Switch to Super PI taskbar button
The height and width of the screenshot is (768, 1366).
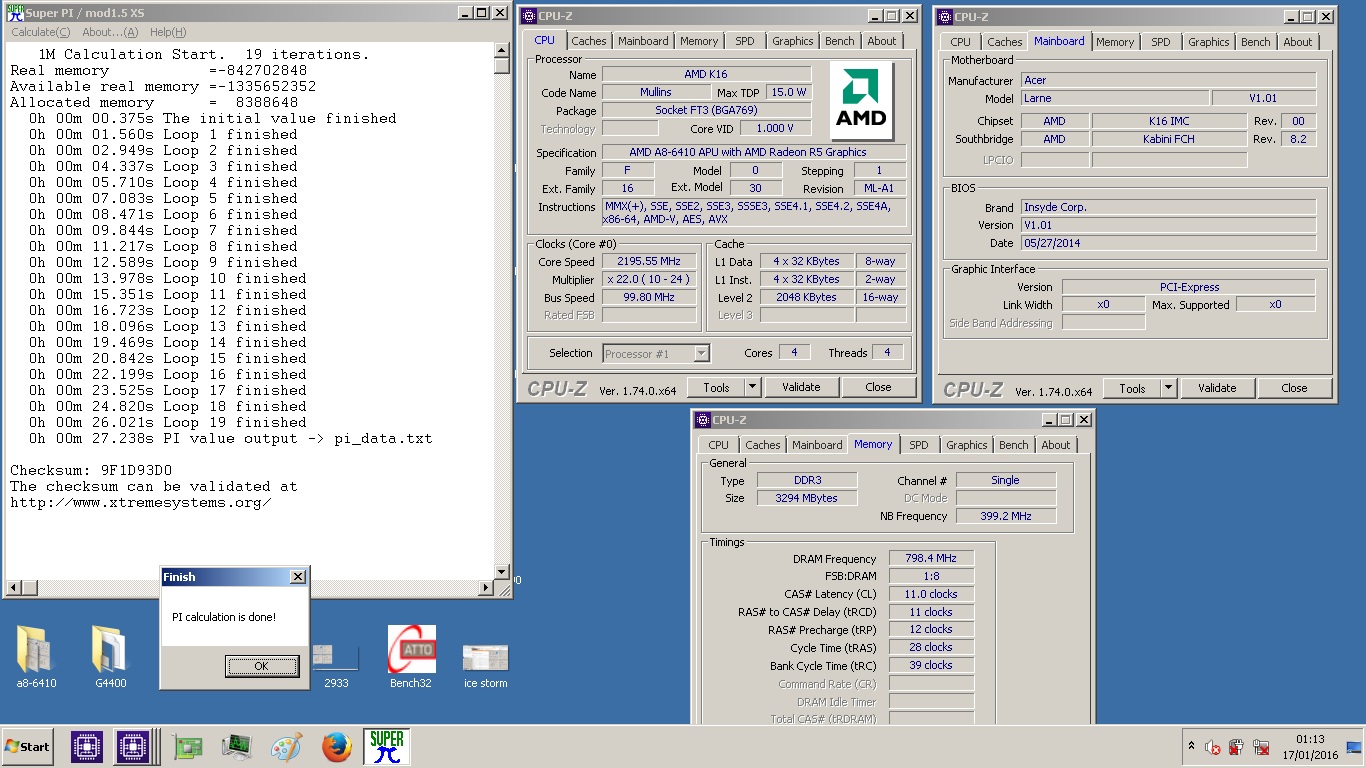(x=386, y=747)
